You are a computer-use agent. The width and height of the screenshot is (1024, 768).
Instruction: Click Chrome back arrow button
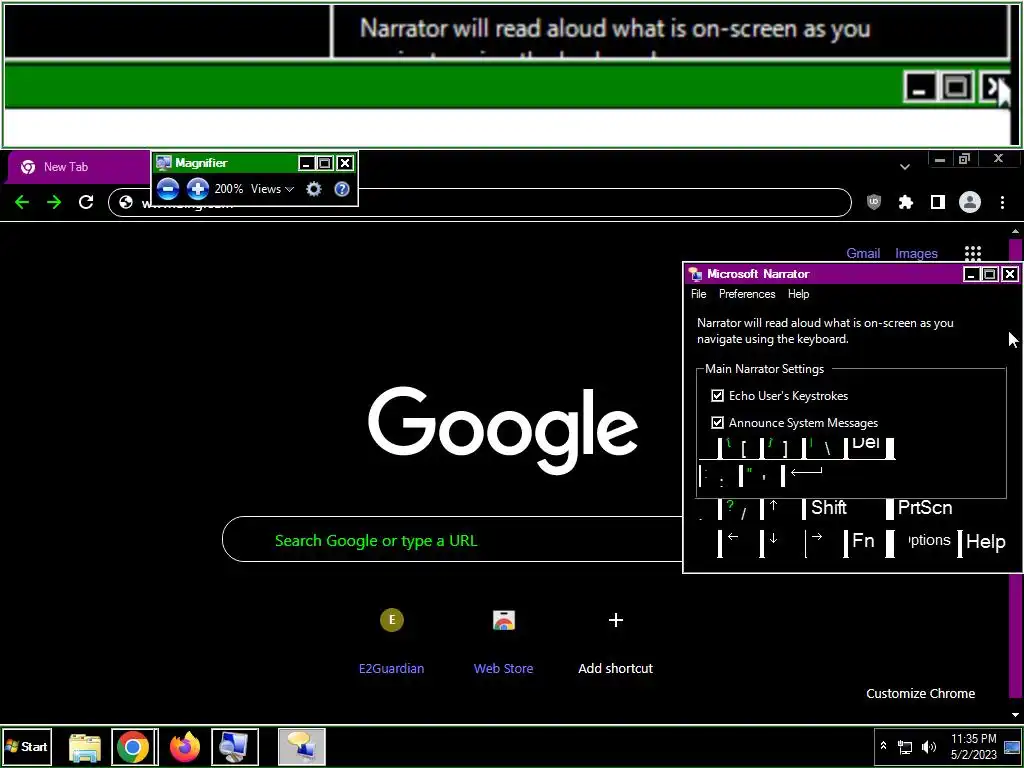22,202
